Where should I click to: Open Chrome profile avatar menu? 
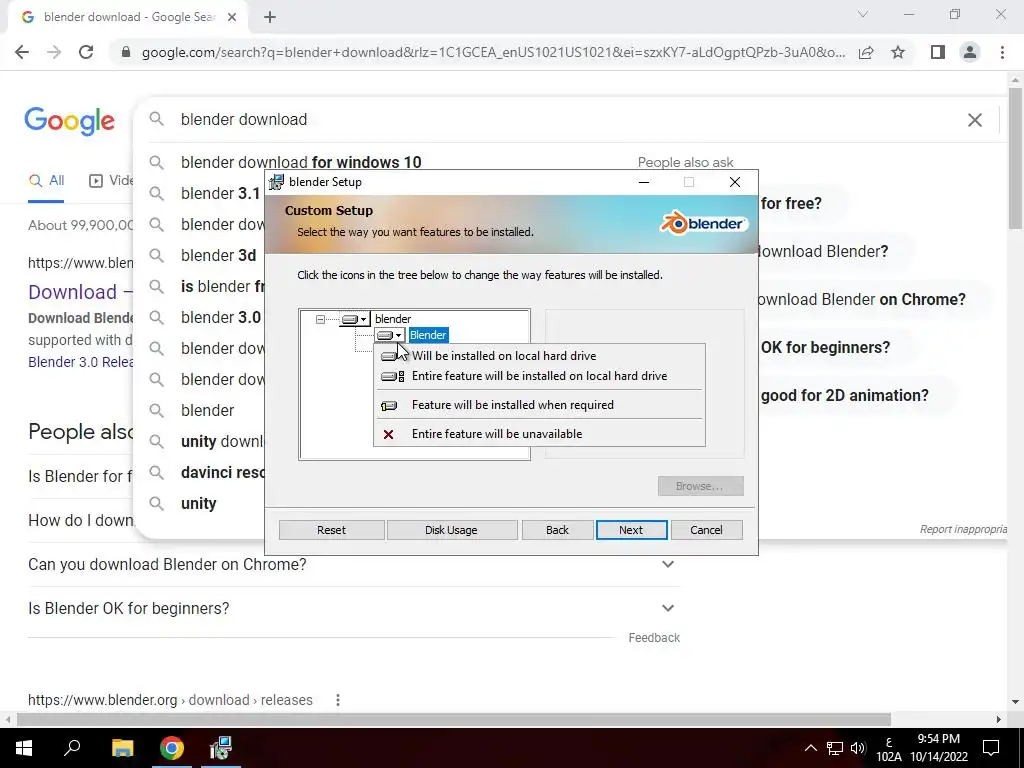coord(970,52)
